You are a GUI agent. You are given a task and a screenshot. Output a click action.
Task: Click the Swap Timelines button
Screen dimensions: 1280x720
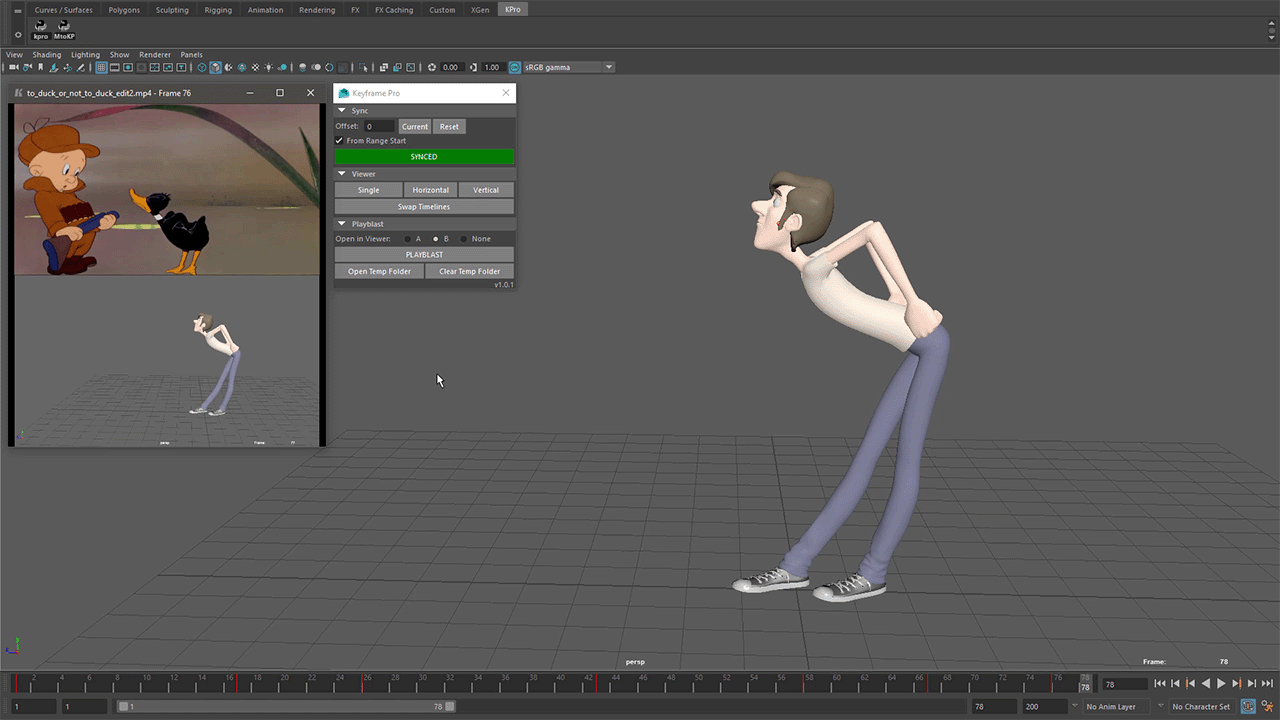point(424,207)
